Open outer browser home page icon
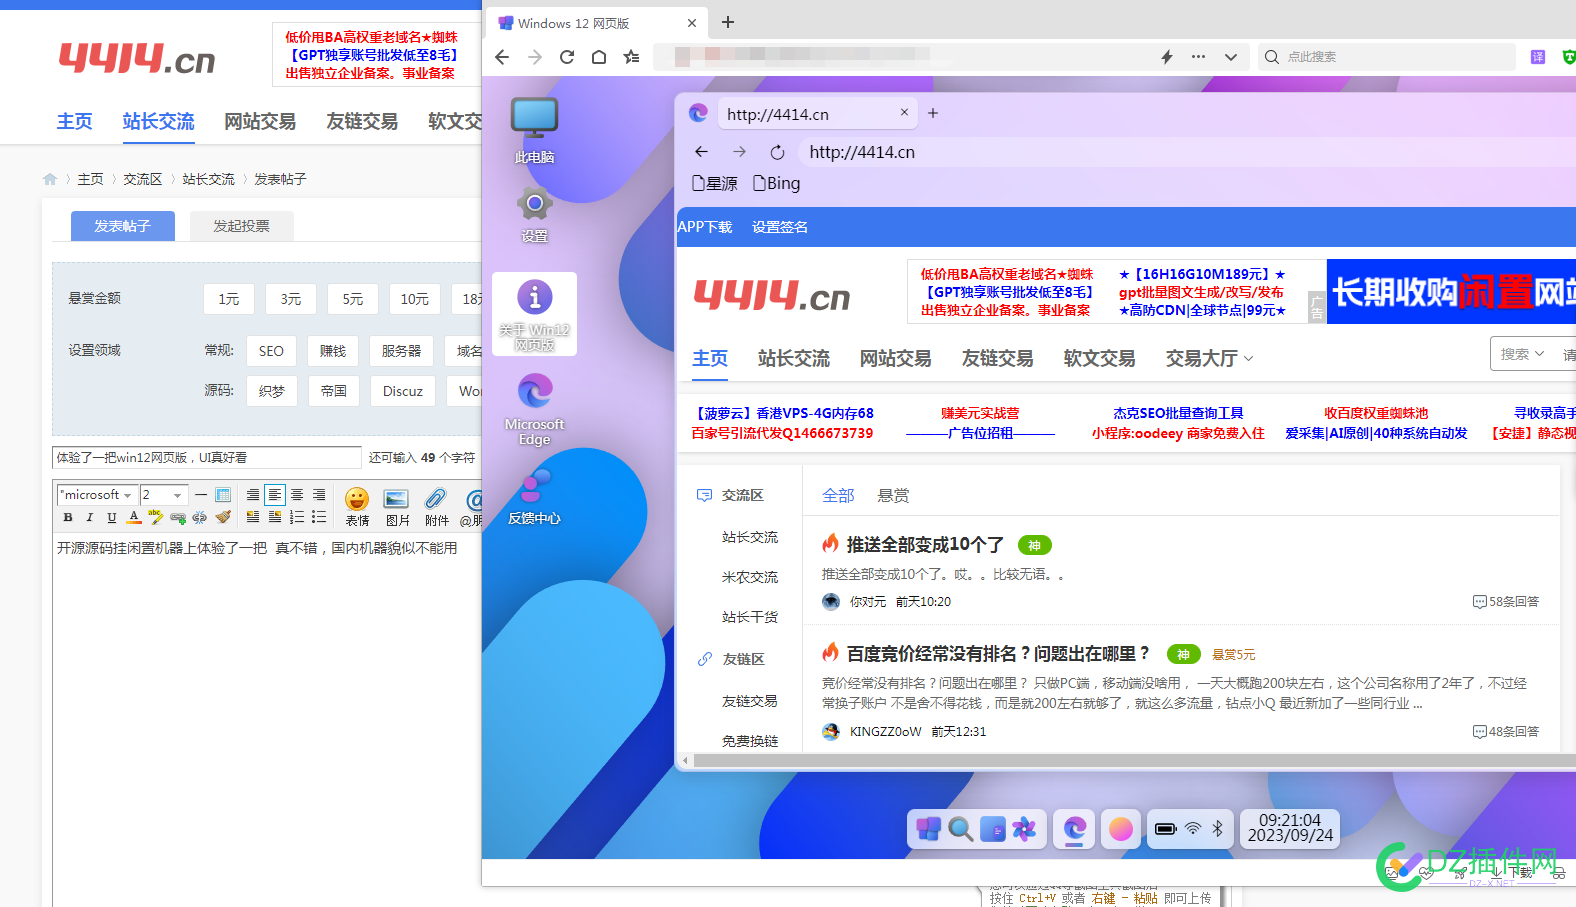This screenshot has height=907, width=1576. coord(599,57)
